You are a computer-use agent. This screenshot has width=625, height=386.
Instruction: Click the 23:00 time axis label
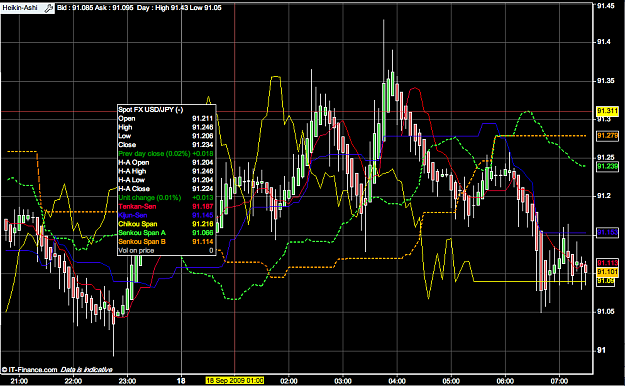[x=127, y=381]
